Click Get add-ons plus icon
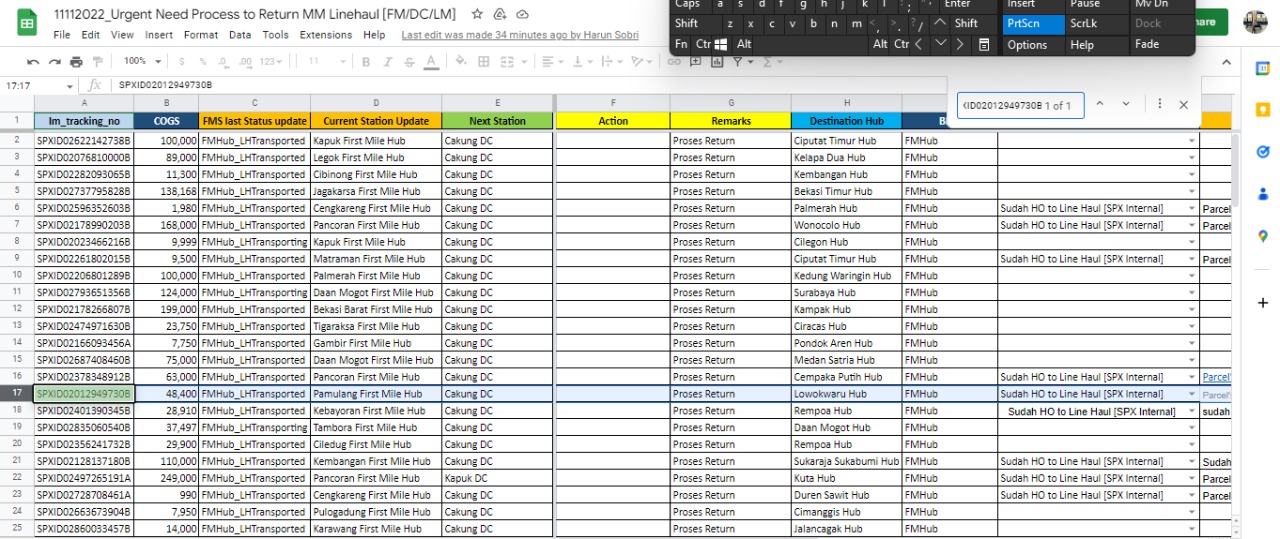 point(1263,302)
